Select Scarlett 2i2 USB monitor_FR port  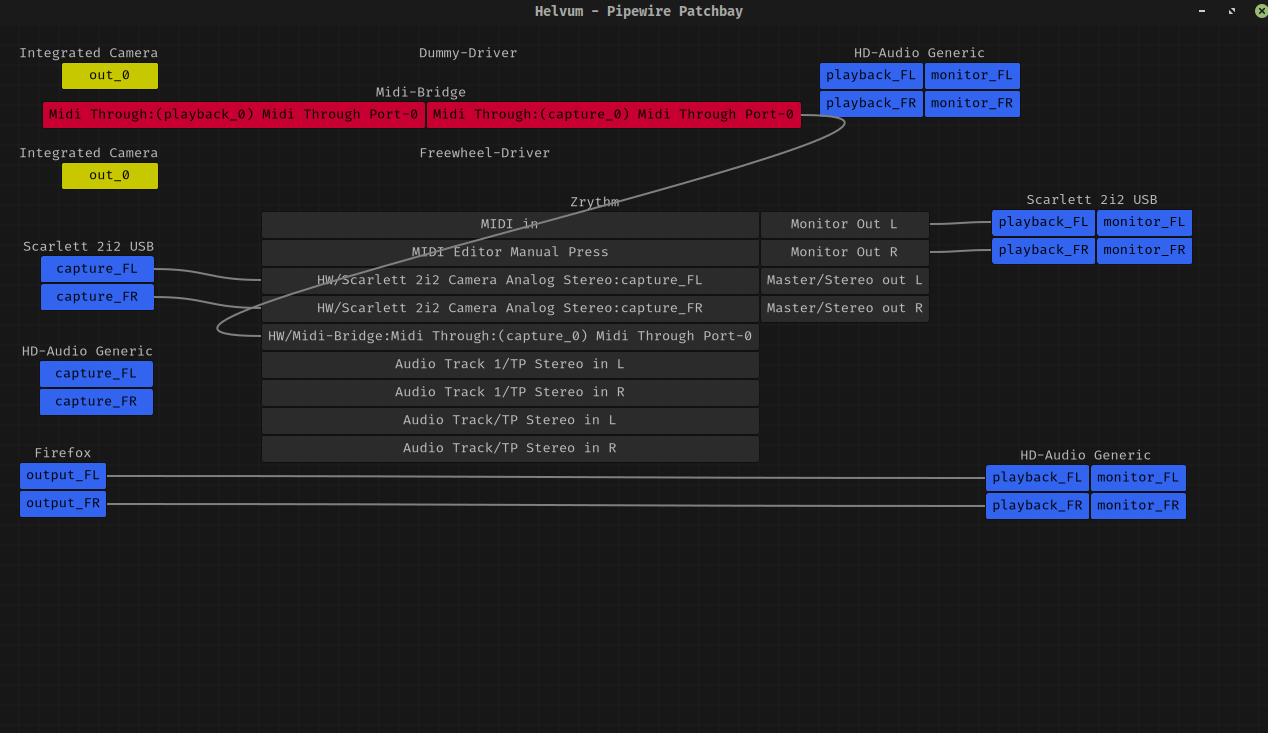click(x=1144, y=251)
